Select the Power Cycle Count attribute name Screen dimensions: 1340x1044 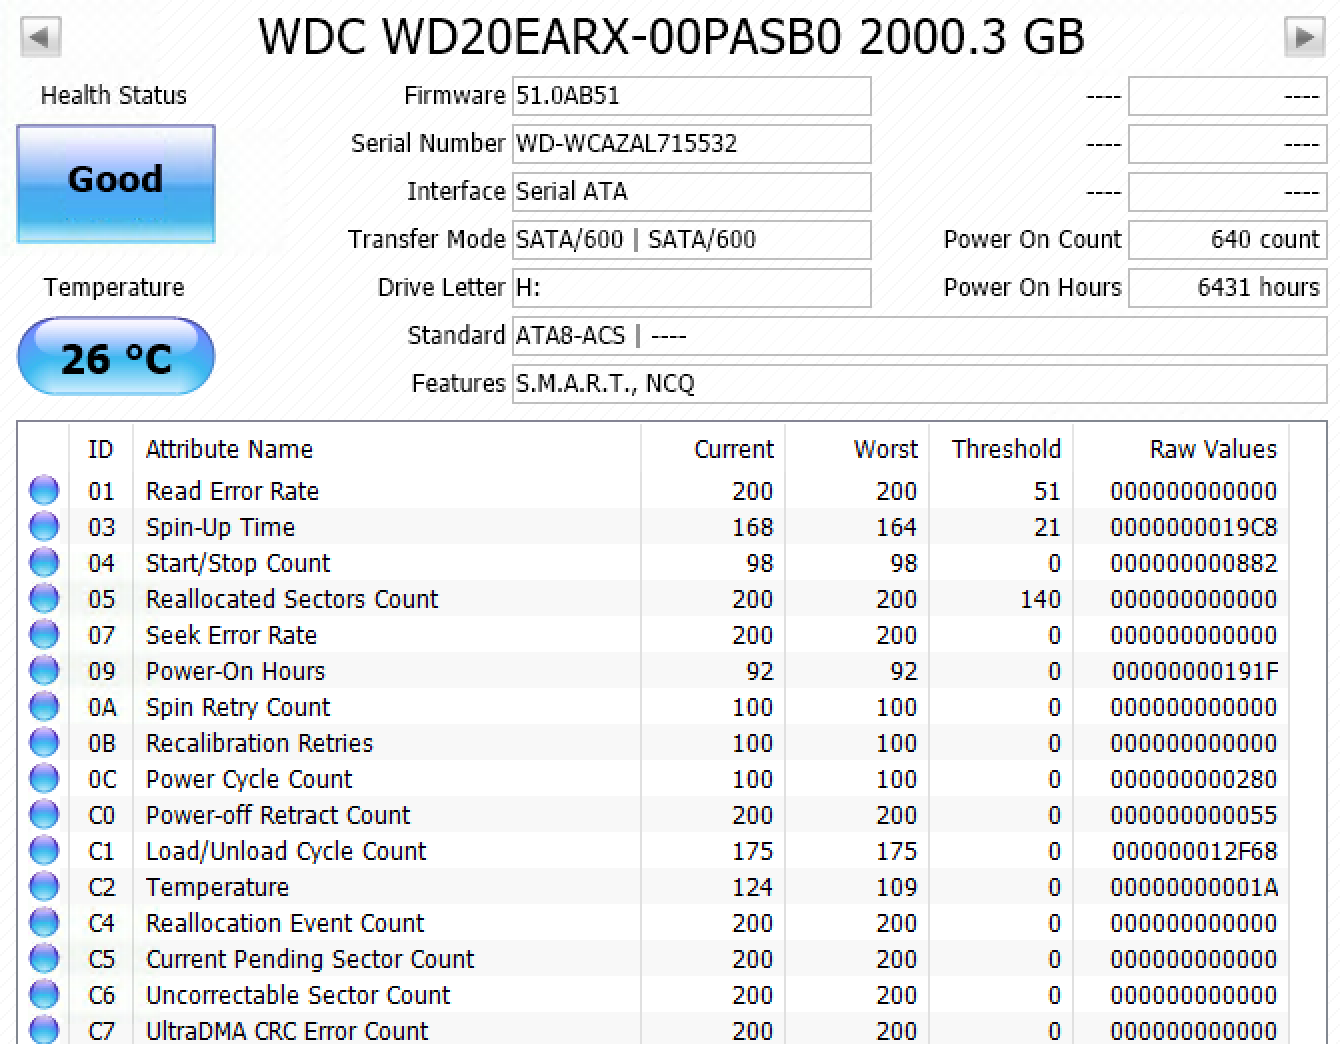tap(249, 779)
